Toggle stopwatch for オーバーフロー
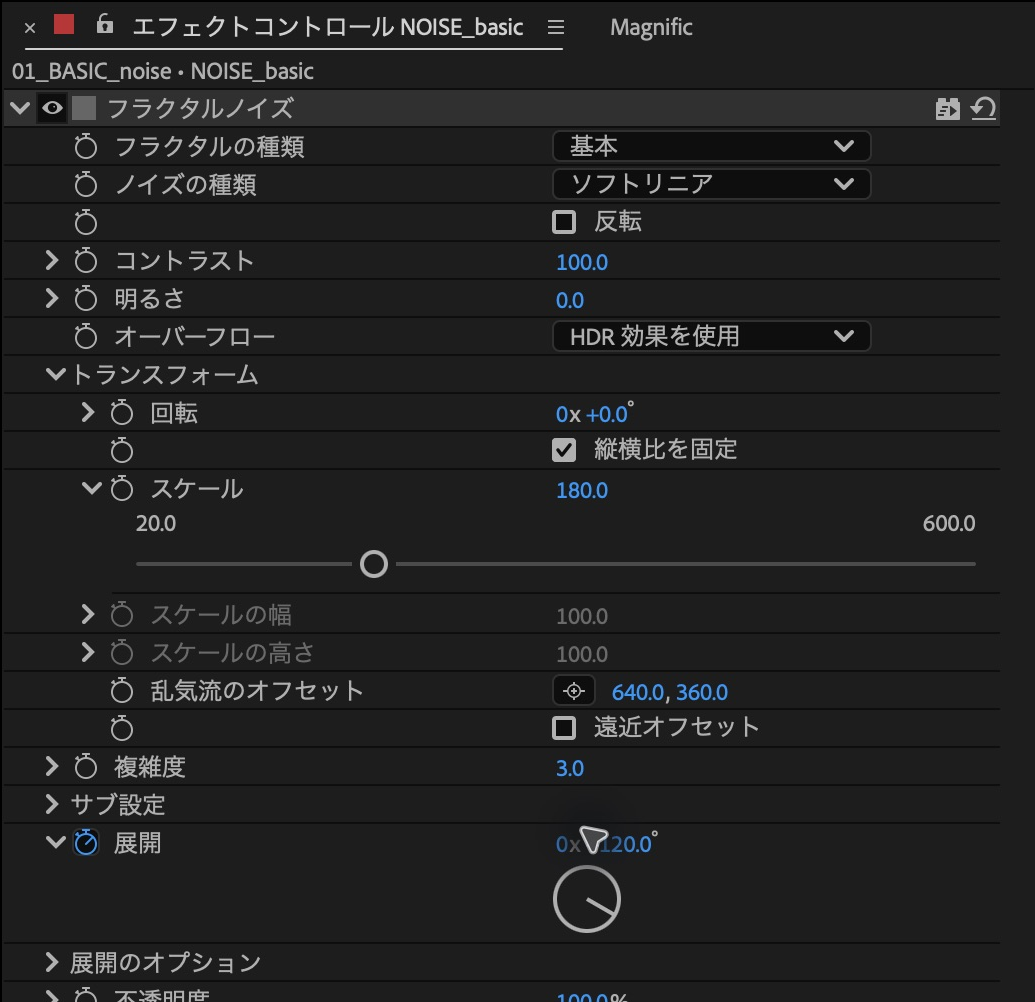This screenshot has height=1002, width=1035. 86,337
